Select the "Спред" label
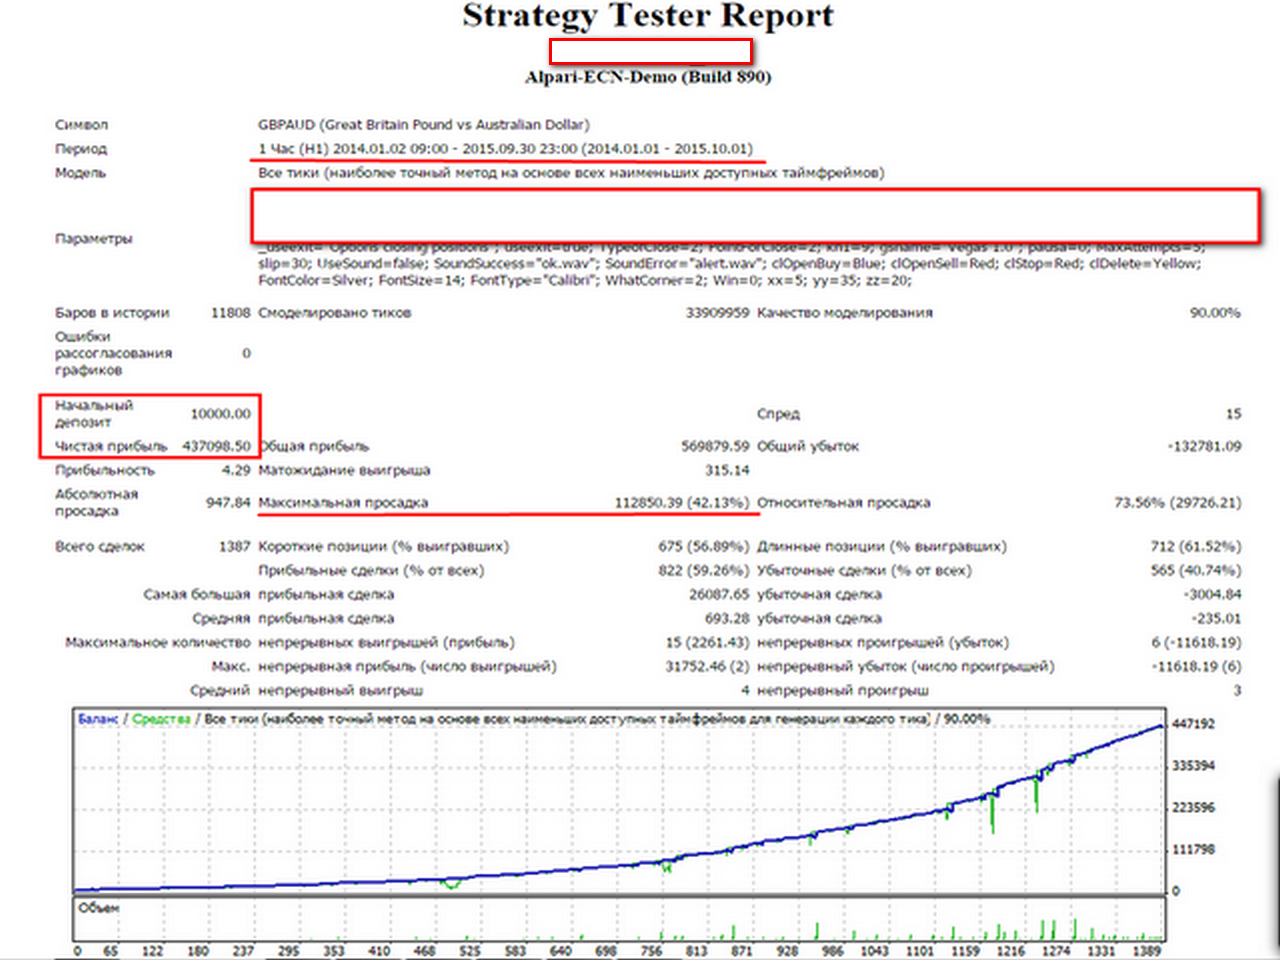 point(778,414)
